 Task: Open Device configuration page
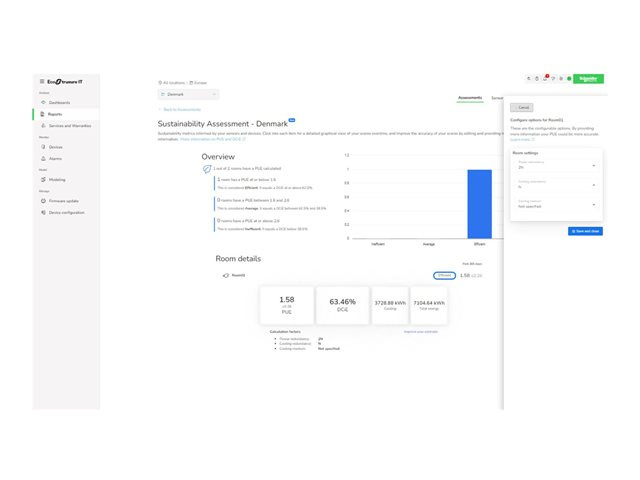pos(68,213)
